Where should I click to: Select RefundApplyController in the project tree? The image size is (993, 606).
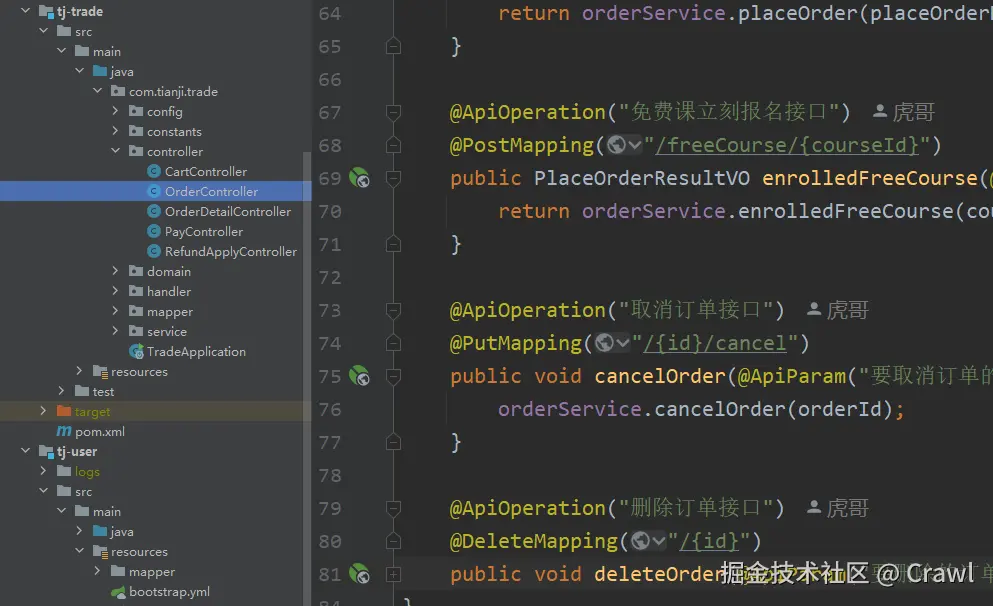pos(231,251)
